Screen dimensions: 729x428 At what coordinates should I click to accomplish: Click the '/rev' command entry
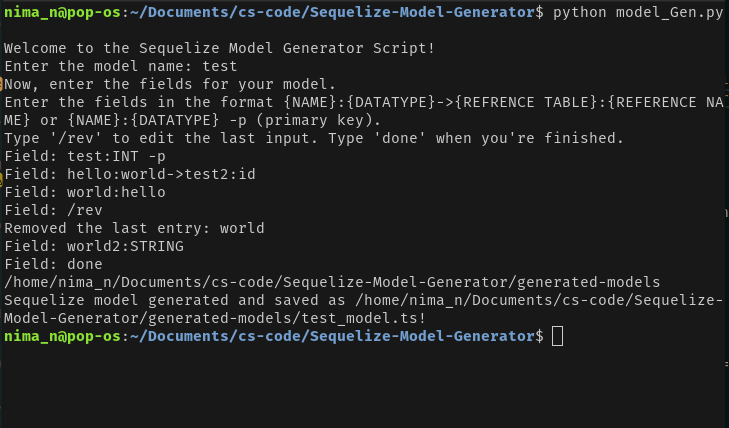tap(85, 210)
